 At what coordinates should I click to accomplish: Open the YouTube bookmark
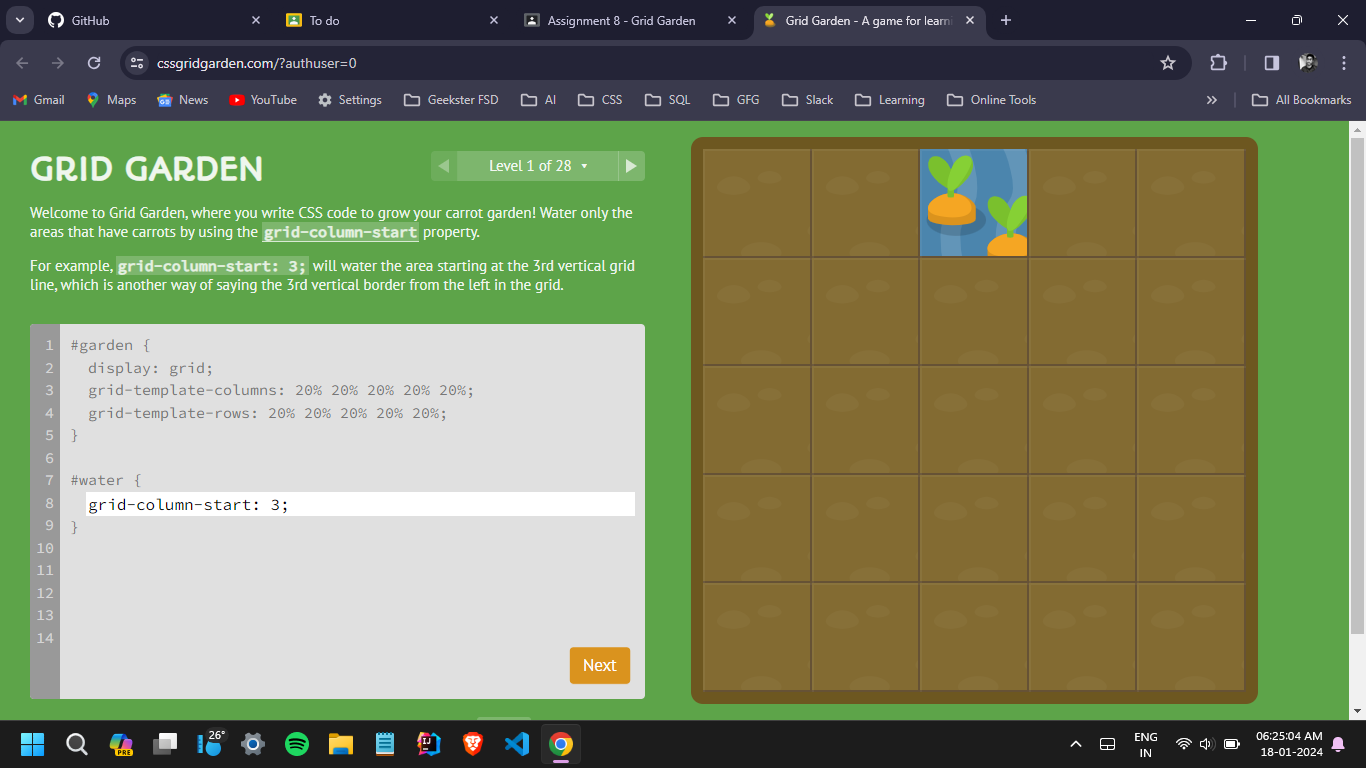263,100
